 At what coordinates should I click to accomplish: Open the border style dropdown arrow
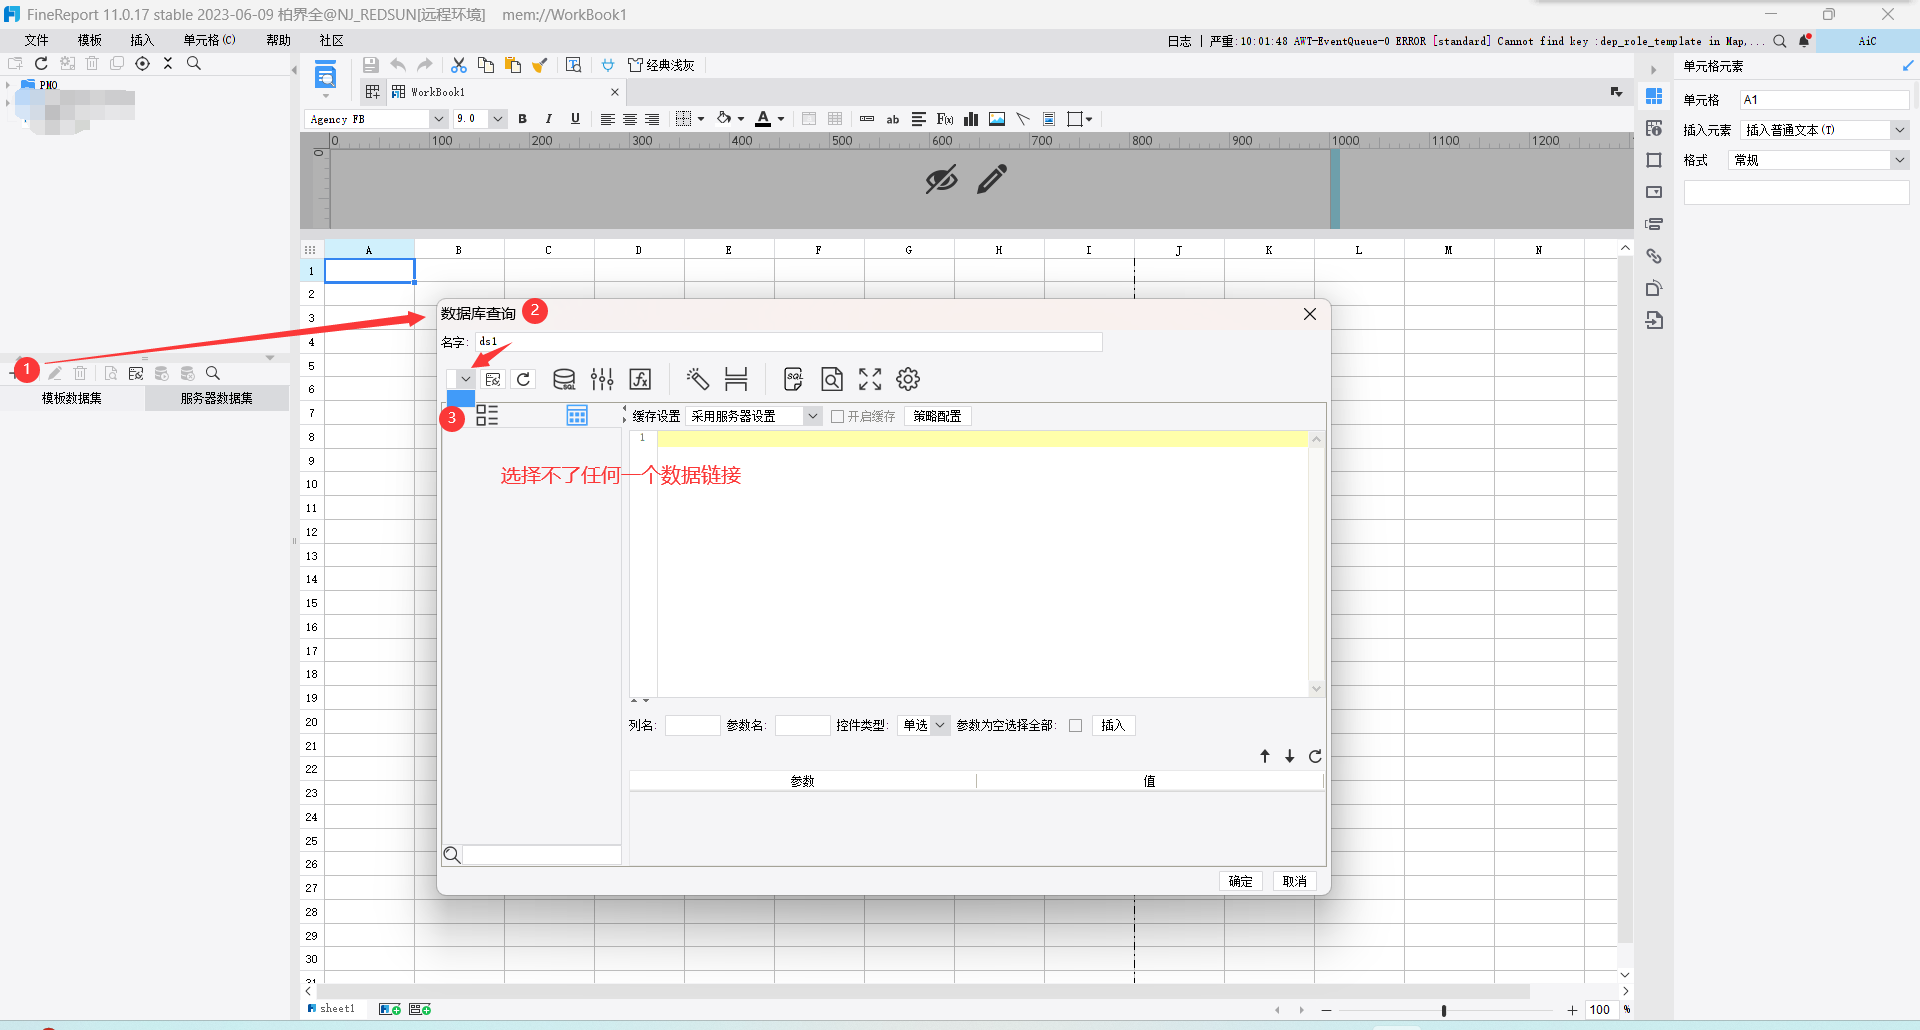pos(701,119)
